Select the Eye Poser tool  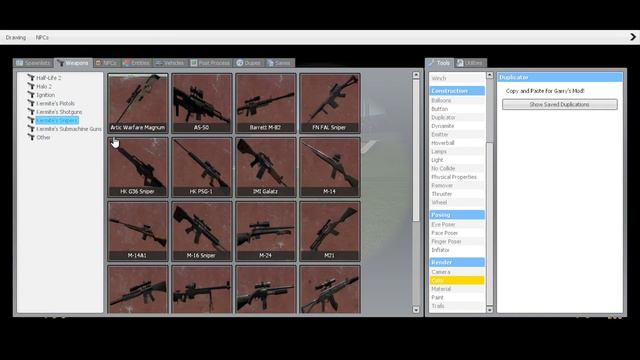tap(457, 224)
